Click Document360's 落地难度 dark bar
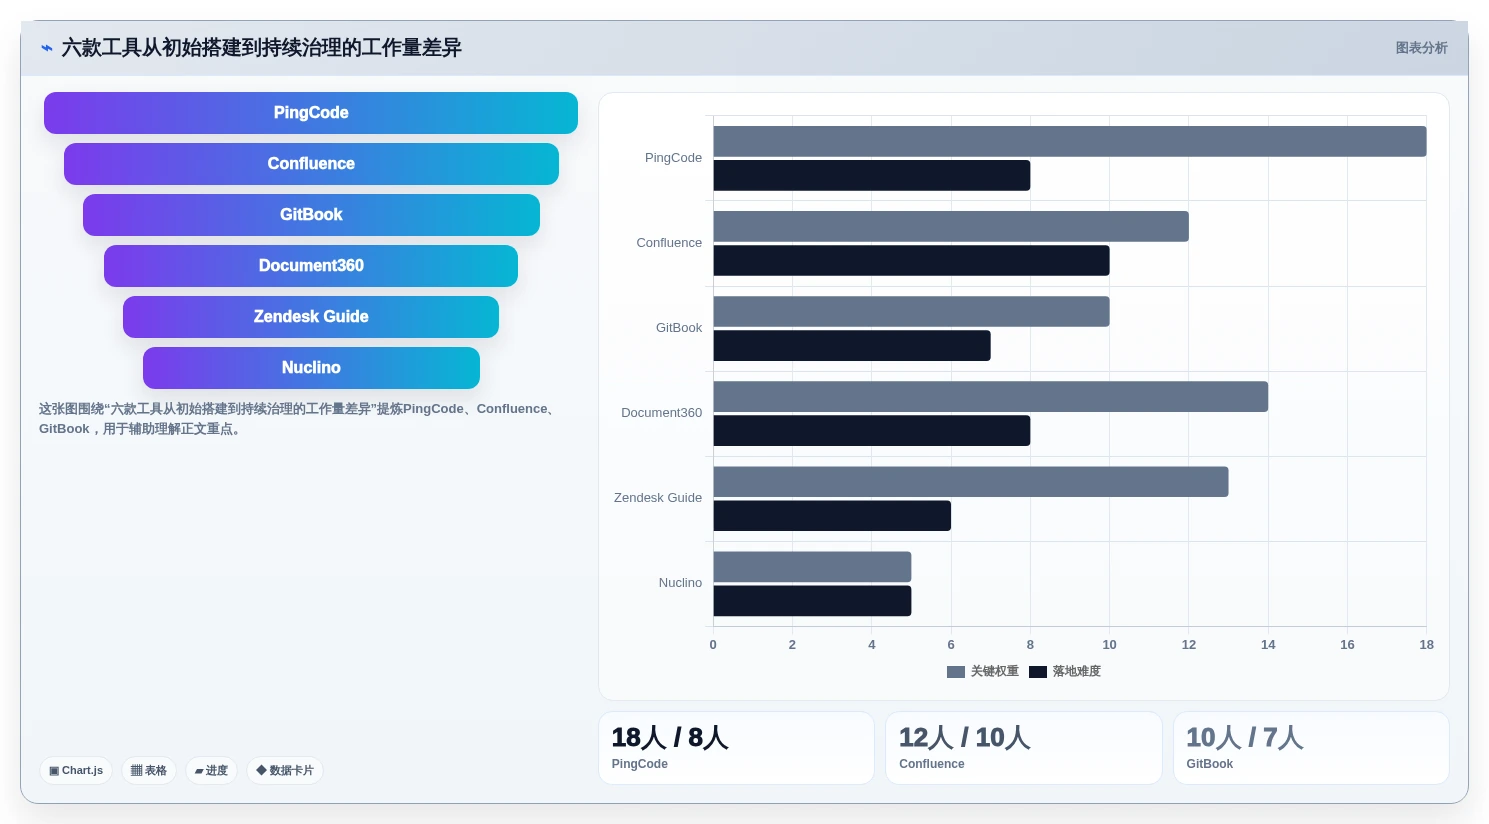This screenshot has height=824, width=1489. [872, 430]
